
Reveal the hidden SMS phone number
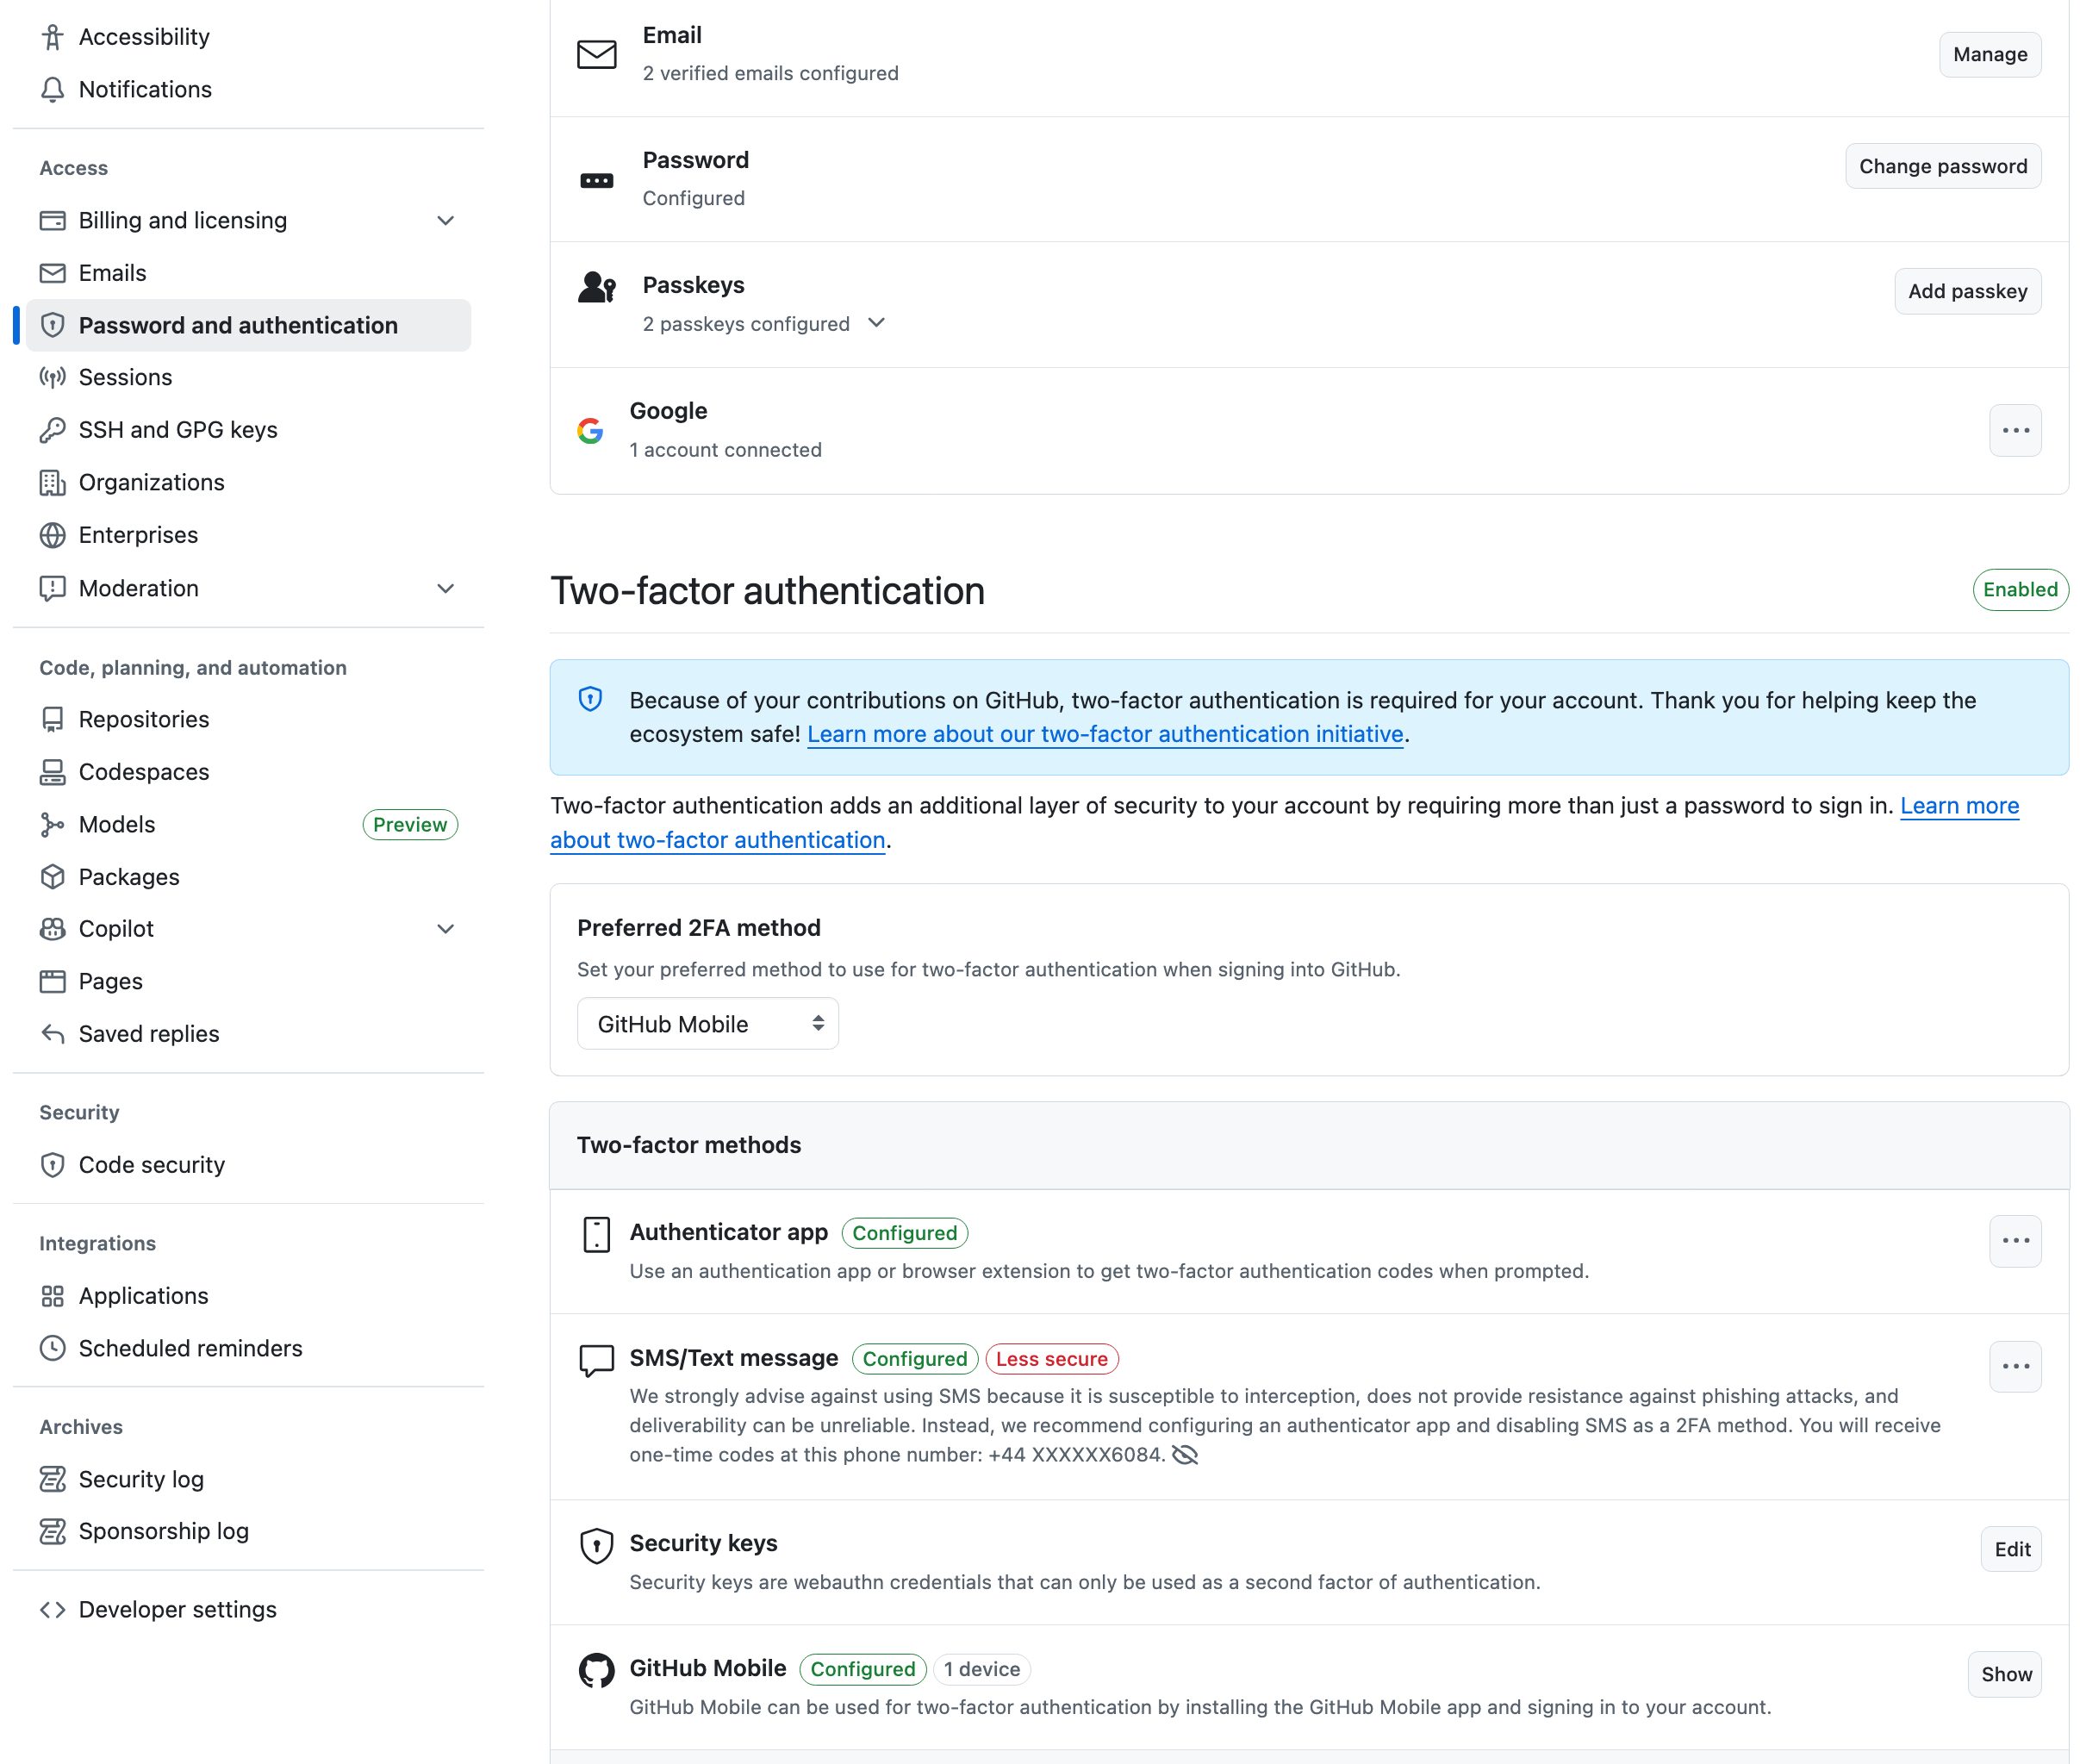[1185, 1455]
